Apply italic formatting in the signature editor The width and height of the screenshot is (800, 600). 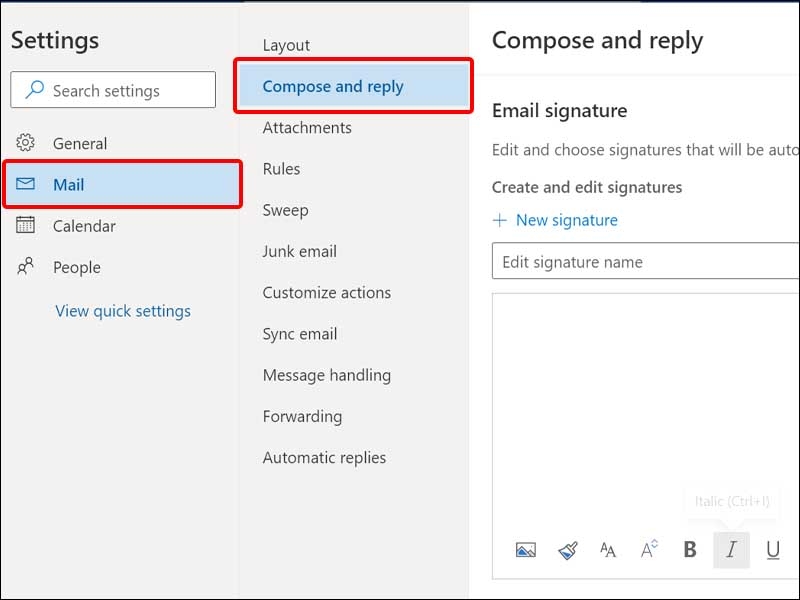point(731,549)
